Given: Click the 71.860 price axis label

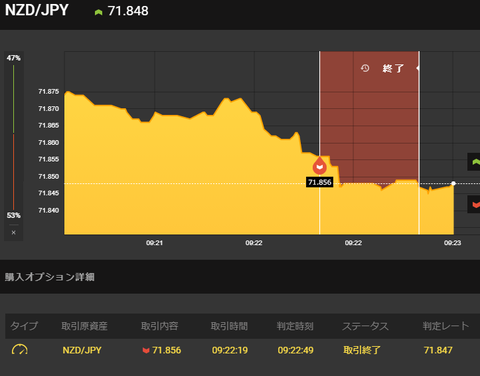Looking at the screenshot, I should [x=49, y=143].
